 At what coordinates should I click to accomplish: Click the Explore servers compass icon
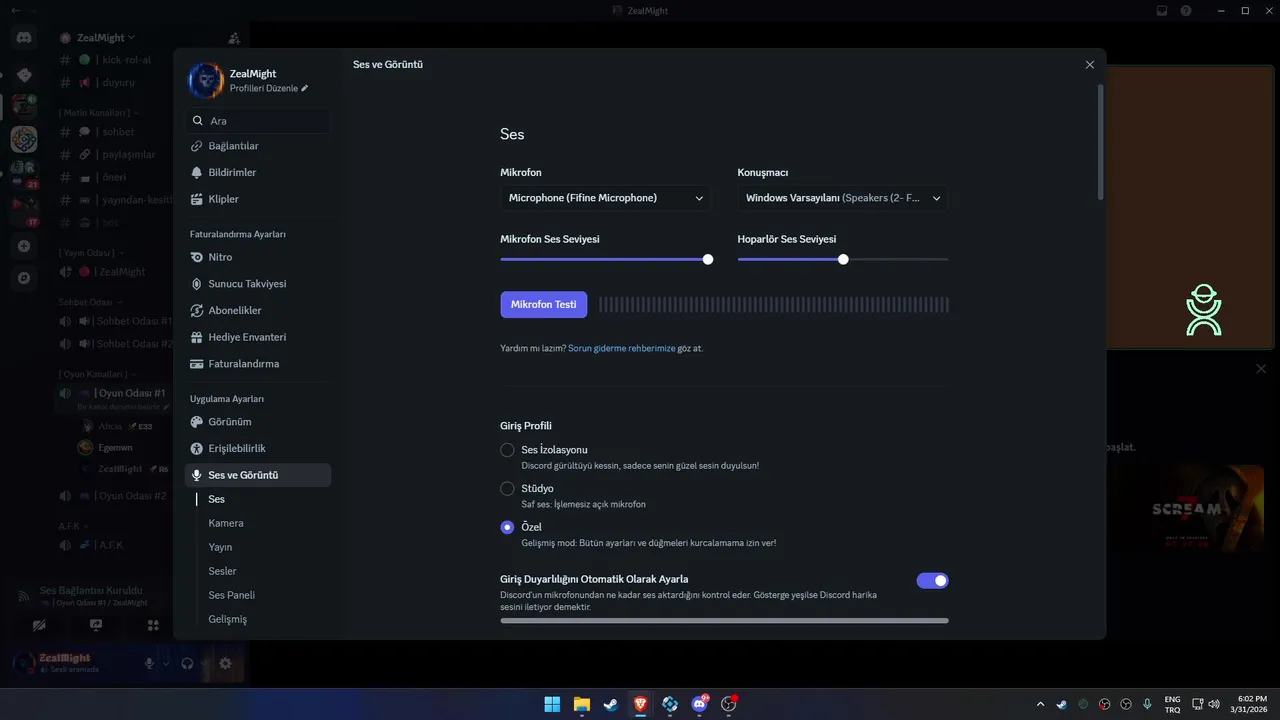click(x=24, y=278)
